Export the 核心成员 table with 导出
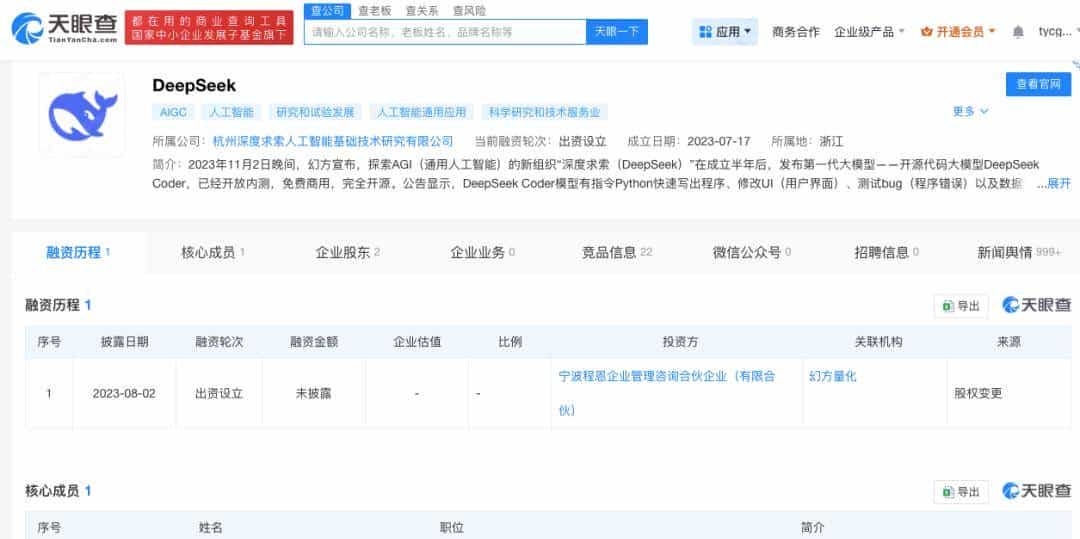 tap(961, 492)
